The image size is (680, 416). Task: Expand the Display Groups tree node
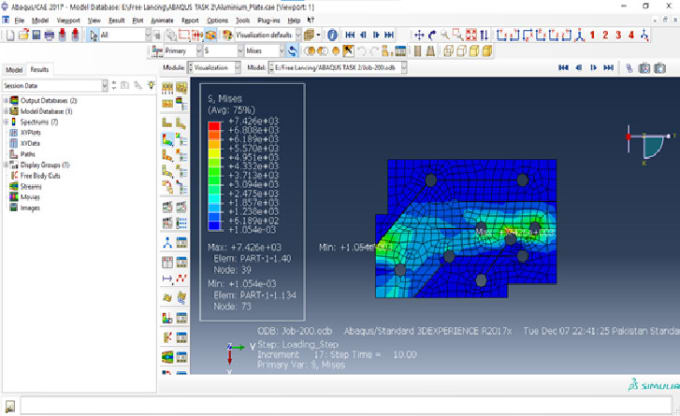click(x=6, y=165)
